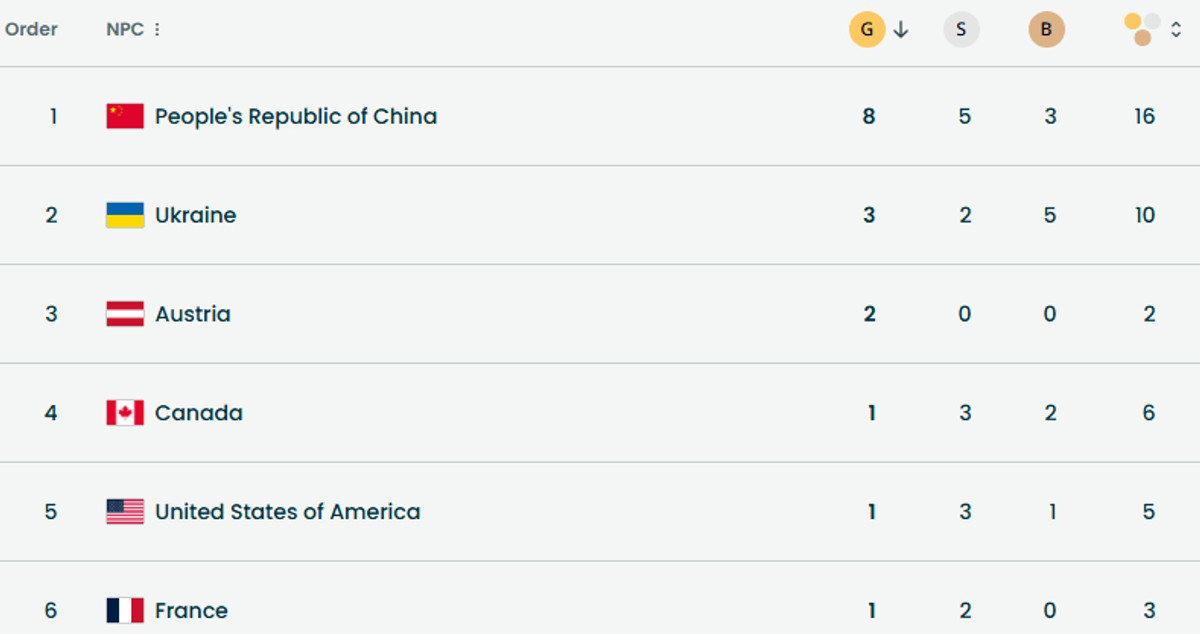Click the total medals cluster icon

pyautogui.click(x=1142, y=29)
